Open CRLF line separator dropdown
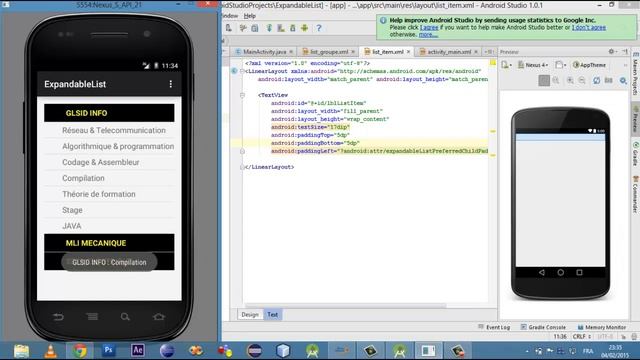This screenshot has width=640, height=360. coord(582,337)
